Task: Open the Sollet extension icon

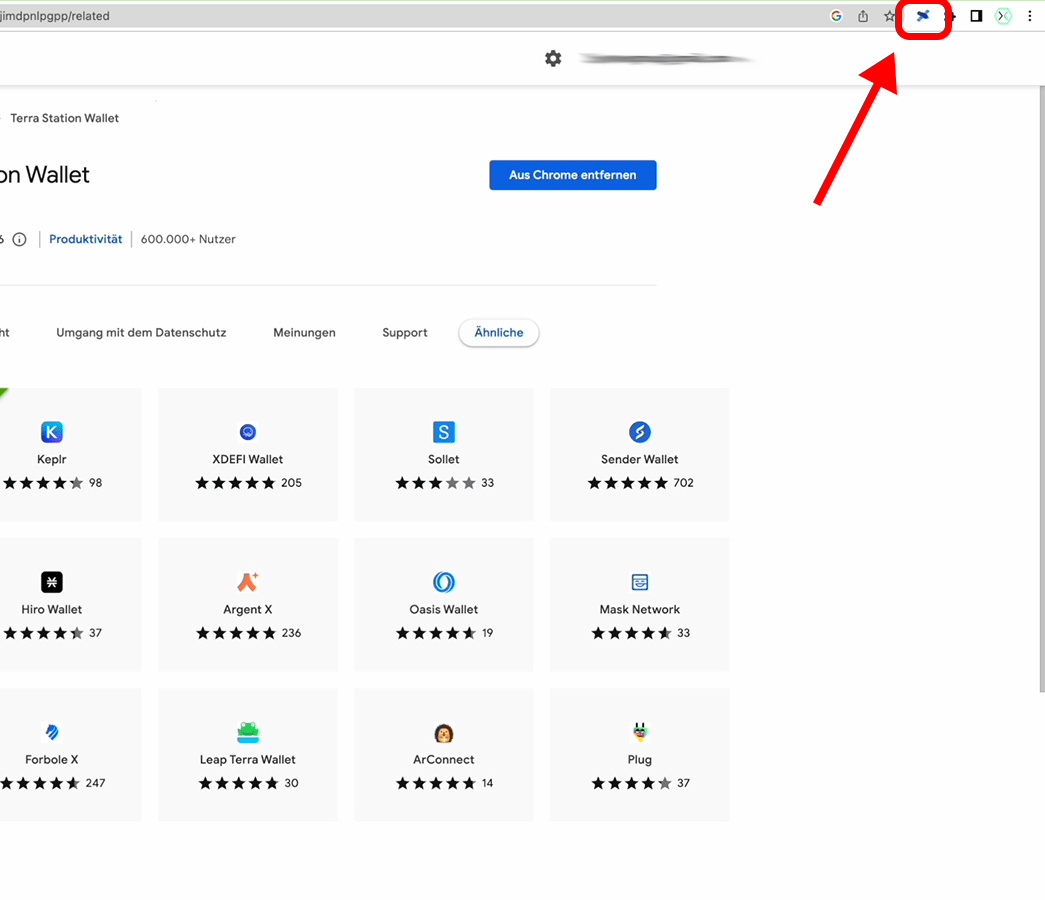Action: tap(444, 432)
